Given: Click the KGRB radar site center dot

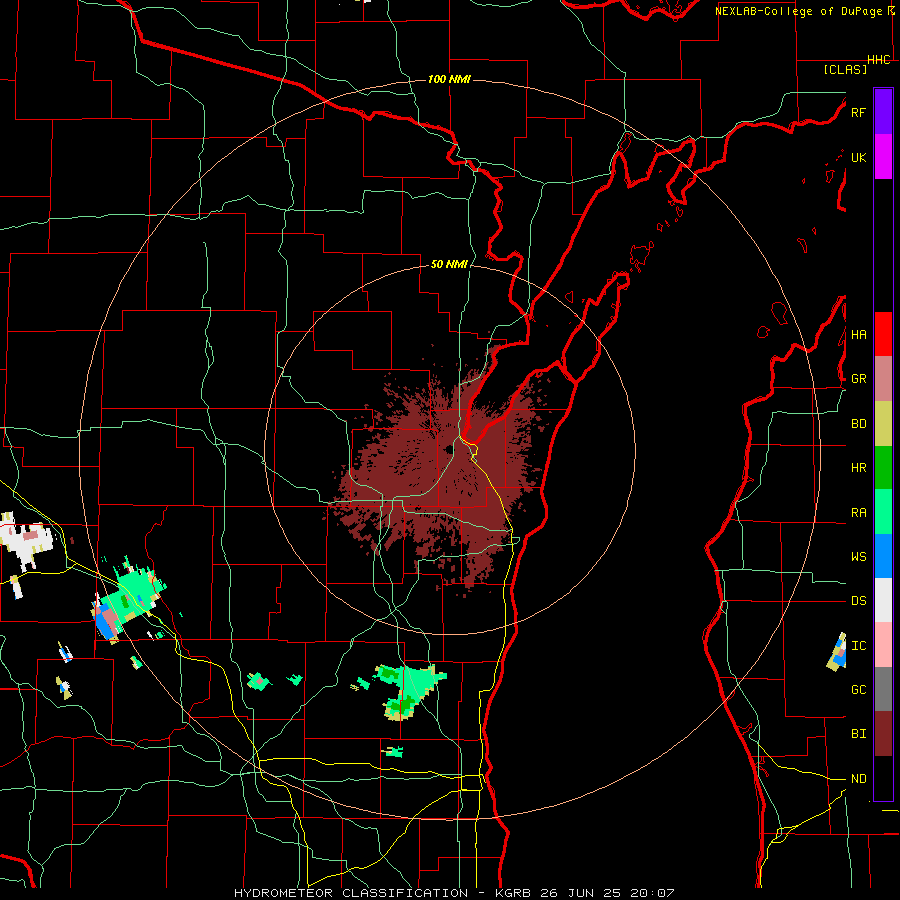Looking at the screenshot, I should click(449, 449).
